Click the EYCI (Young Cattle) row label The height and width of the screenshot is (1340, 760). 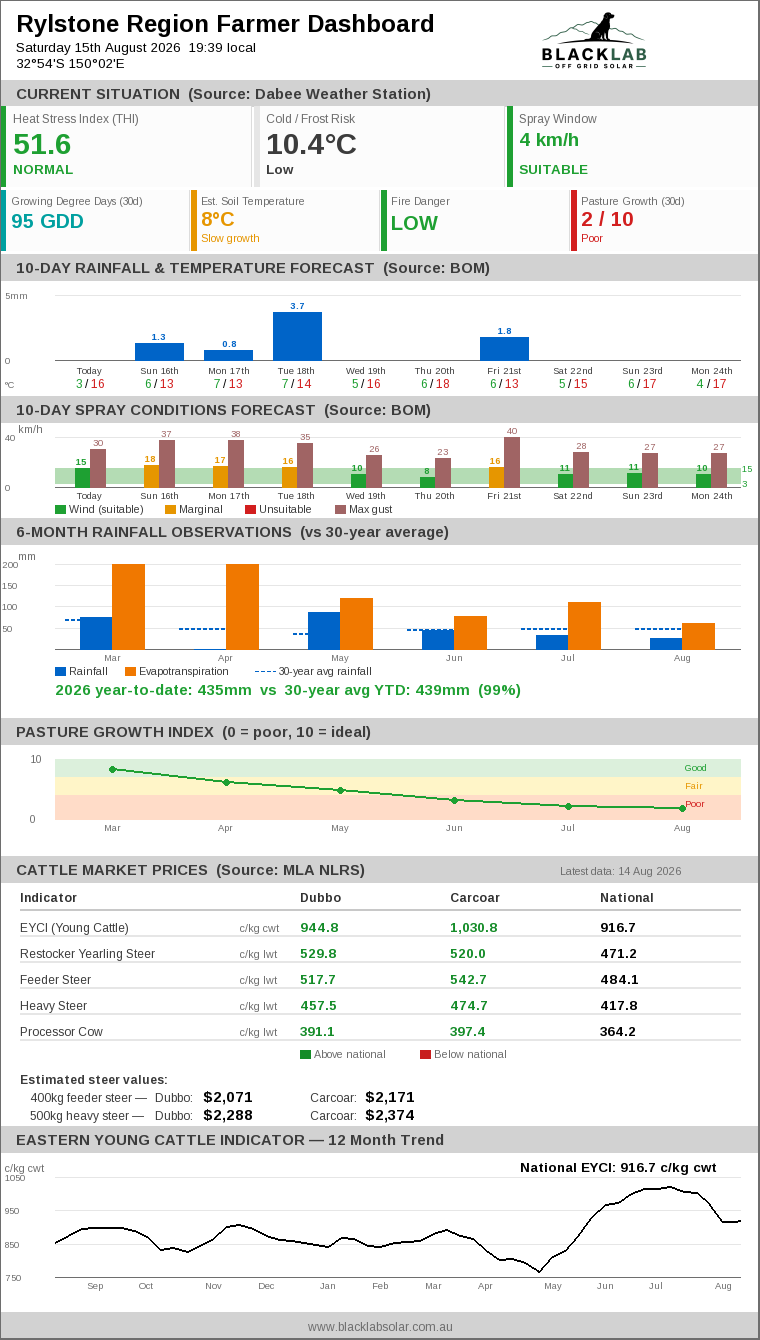[x=75, y=928]
